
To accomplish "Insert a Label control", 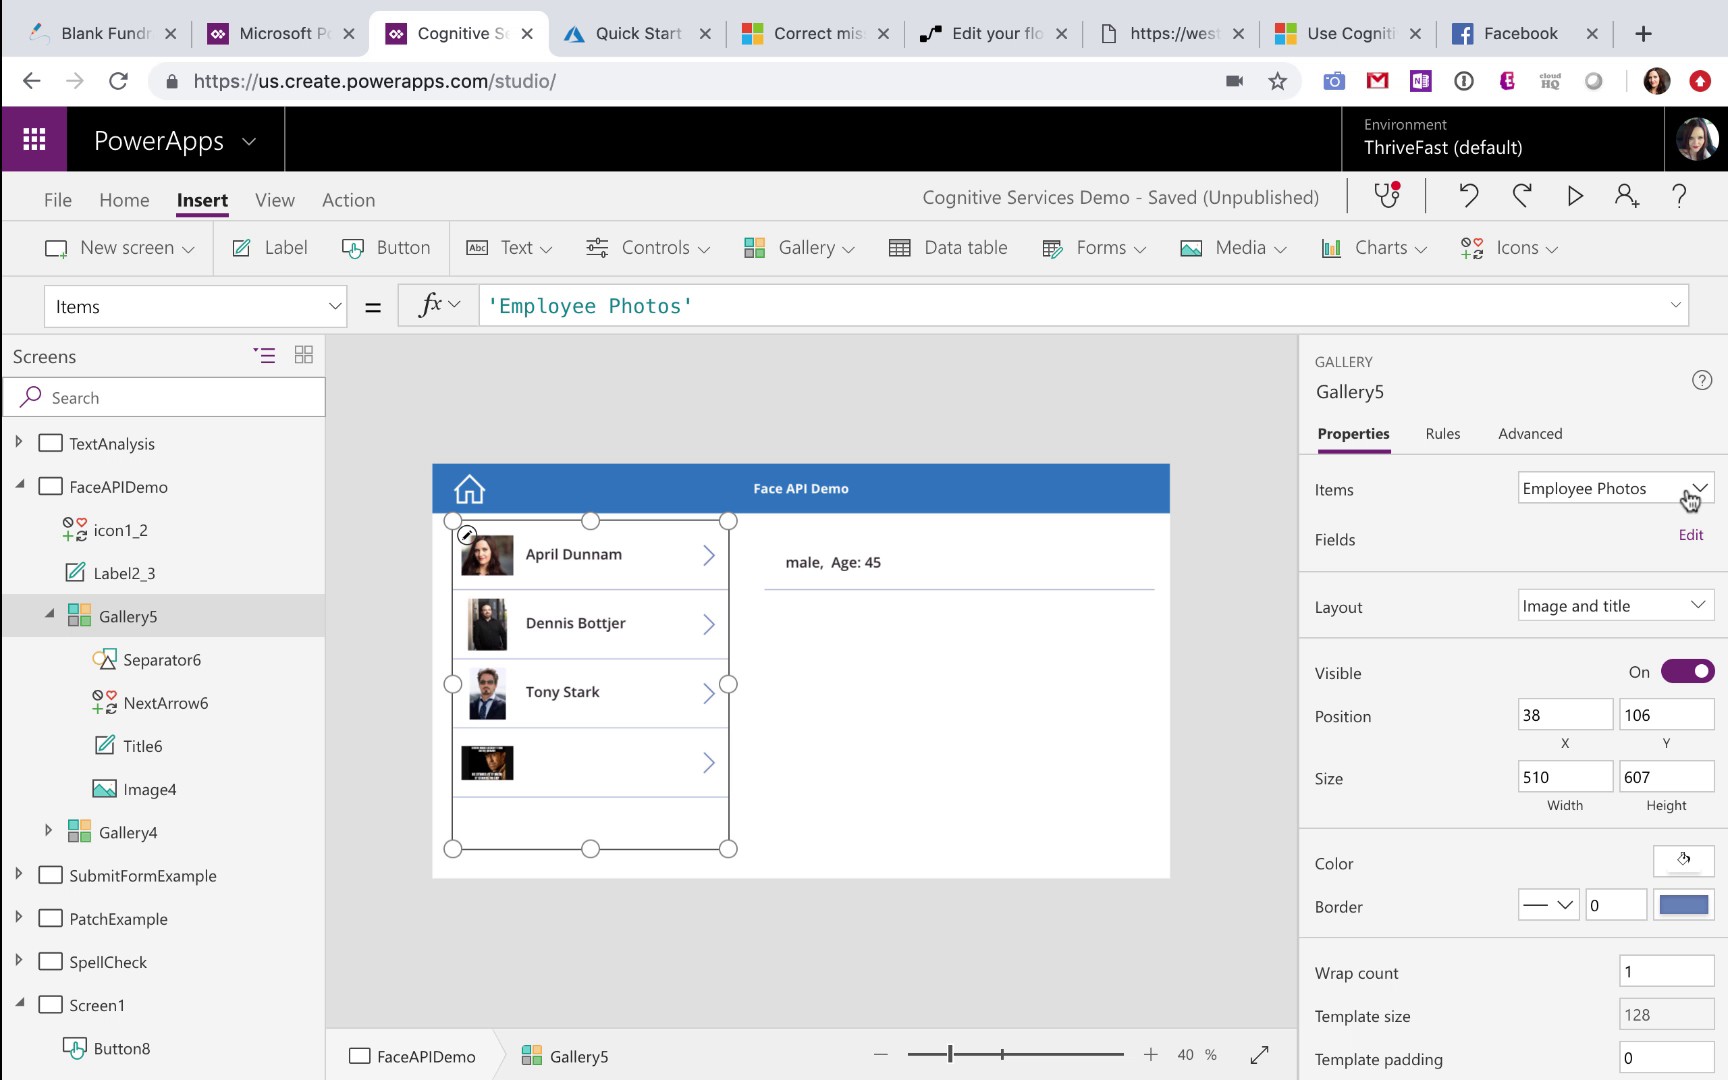I will 270,248.
